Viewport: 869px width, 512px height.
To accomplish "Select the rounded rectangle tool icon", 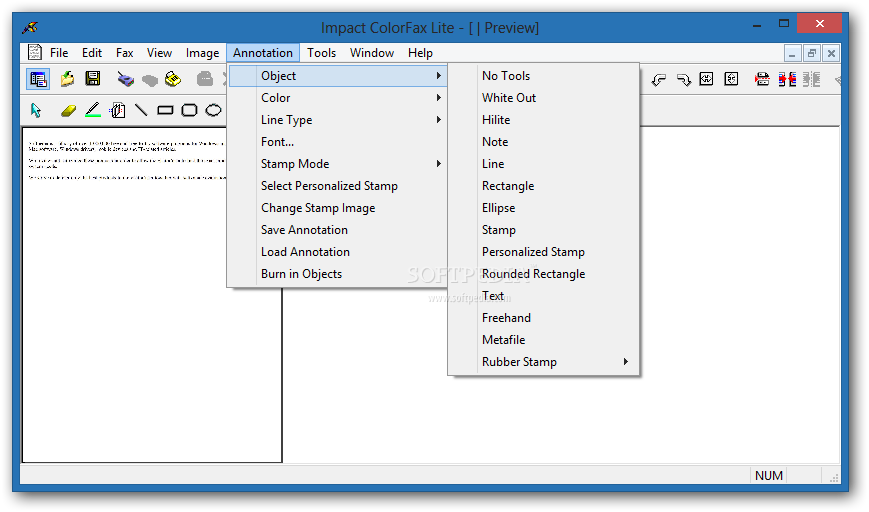I will click(x=190, y=110).
